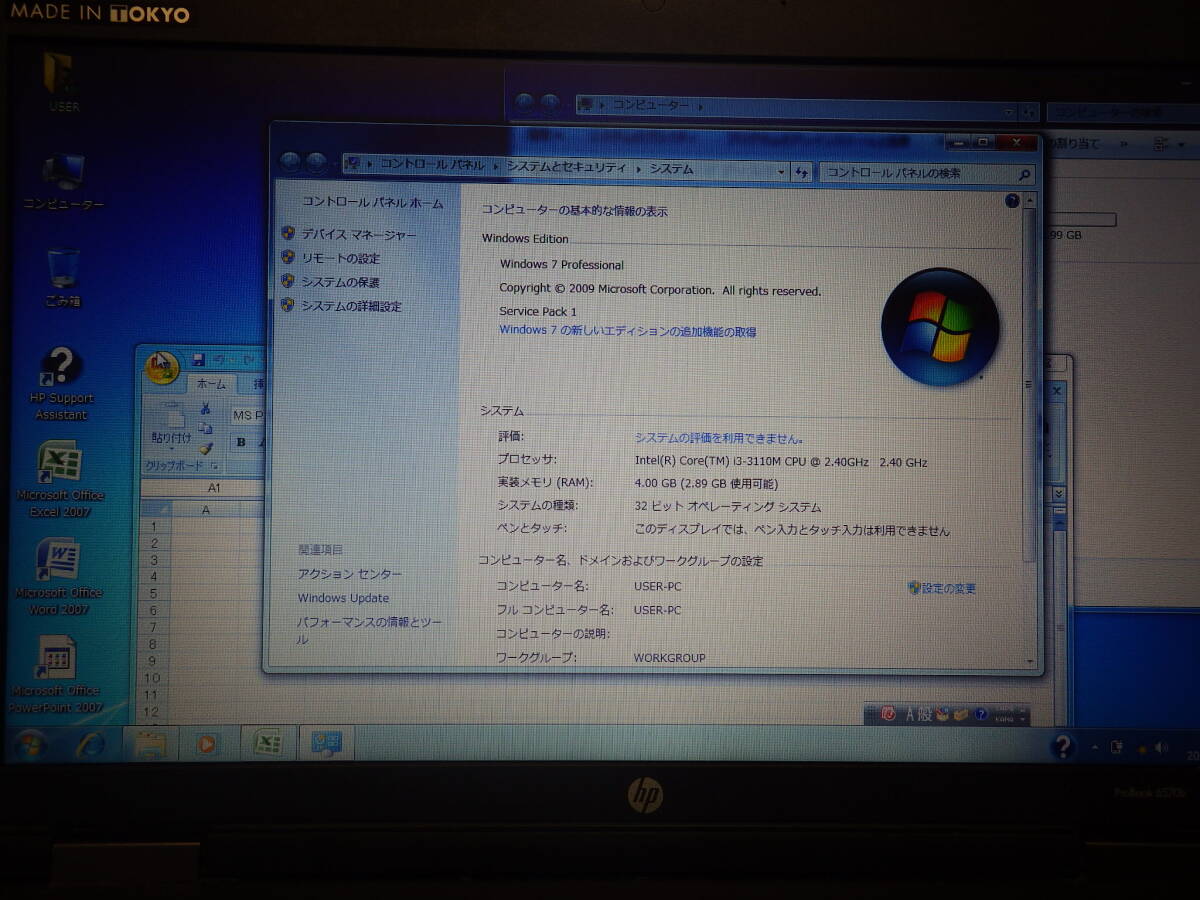Click the Format Painter brush in Excel

pyautogui.click(x=205, y=449)
